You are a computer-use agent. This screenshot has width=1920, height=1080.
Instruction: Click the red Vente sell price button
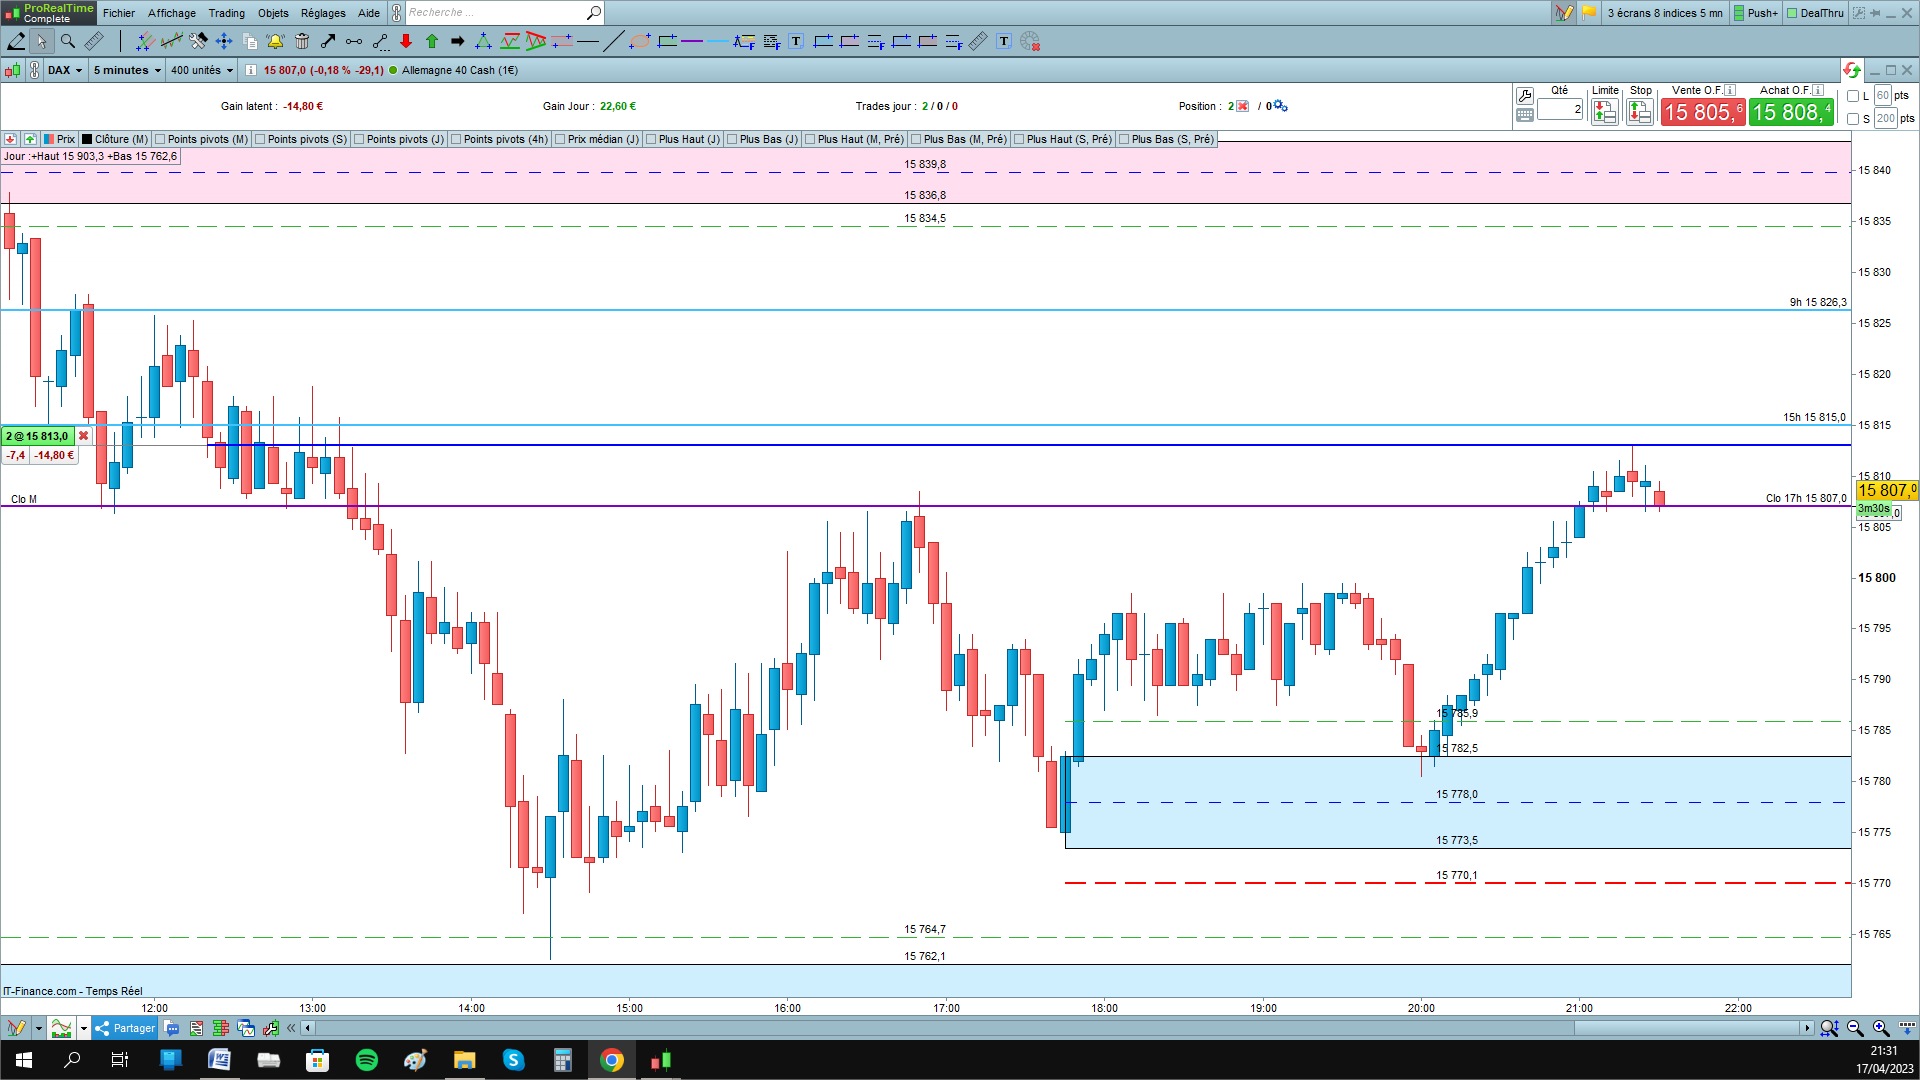pyautogui.click(x=1702, y=112)
